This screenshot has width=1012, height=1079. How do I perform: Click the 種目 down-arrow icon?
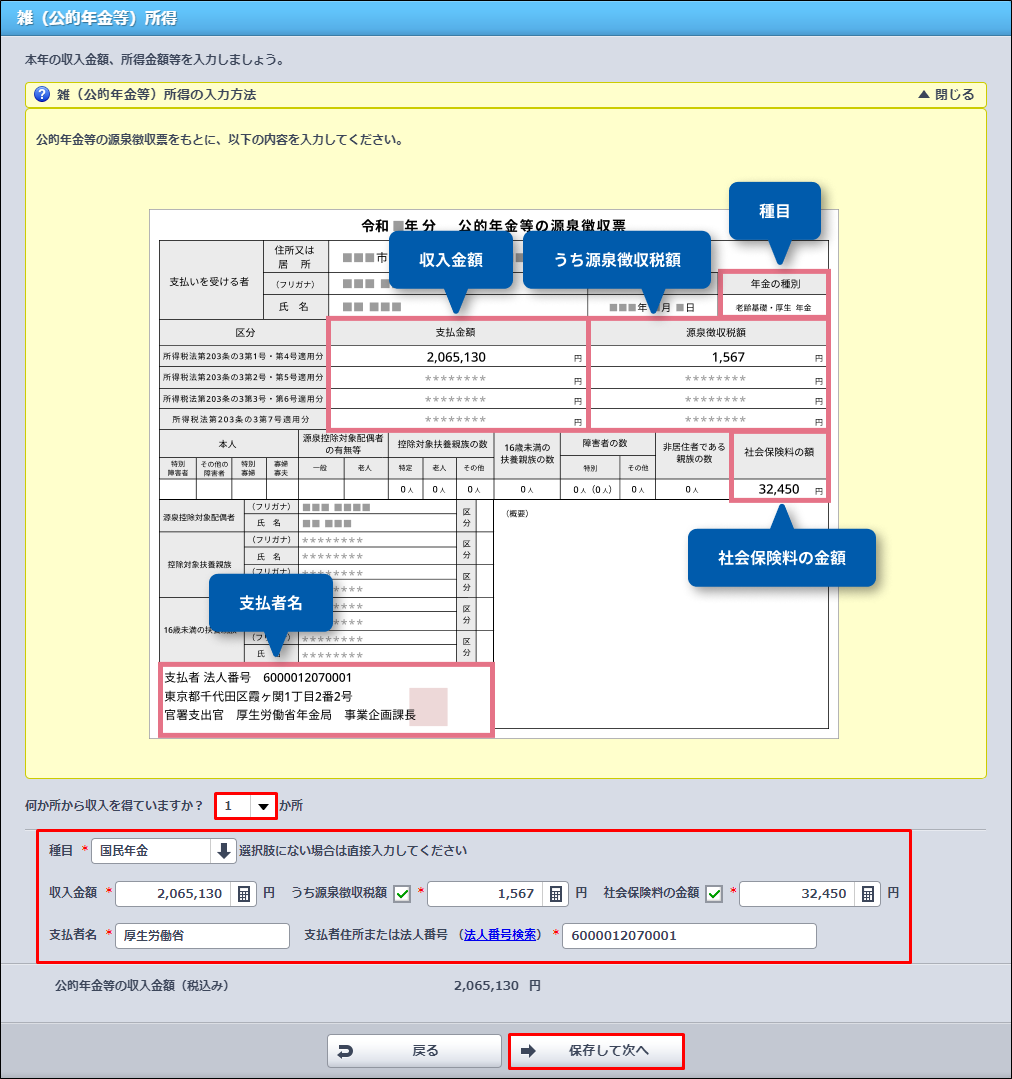coord(222,851)
